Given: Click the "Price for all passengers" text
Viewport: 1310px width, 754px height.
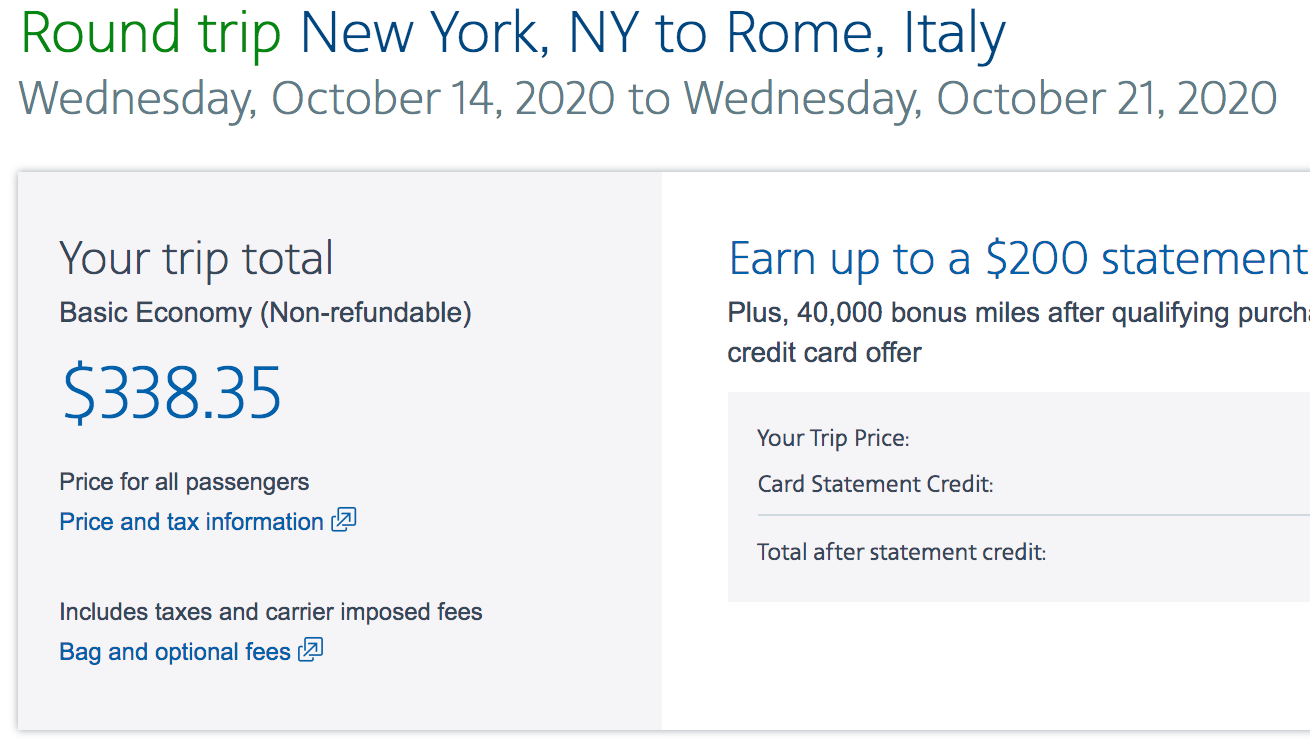Looking at the screenshot, I should point(184,482).
